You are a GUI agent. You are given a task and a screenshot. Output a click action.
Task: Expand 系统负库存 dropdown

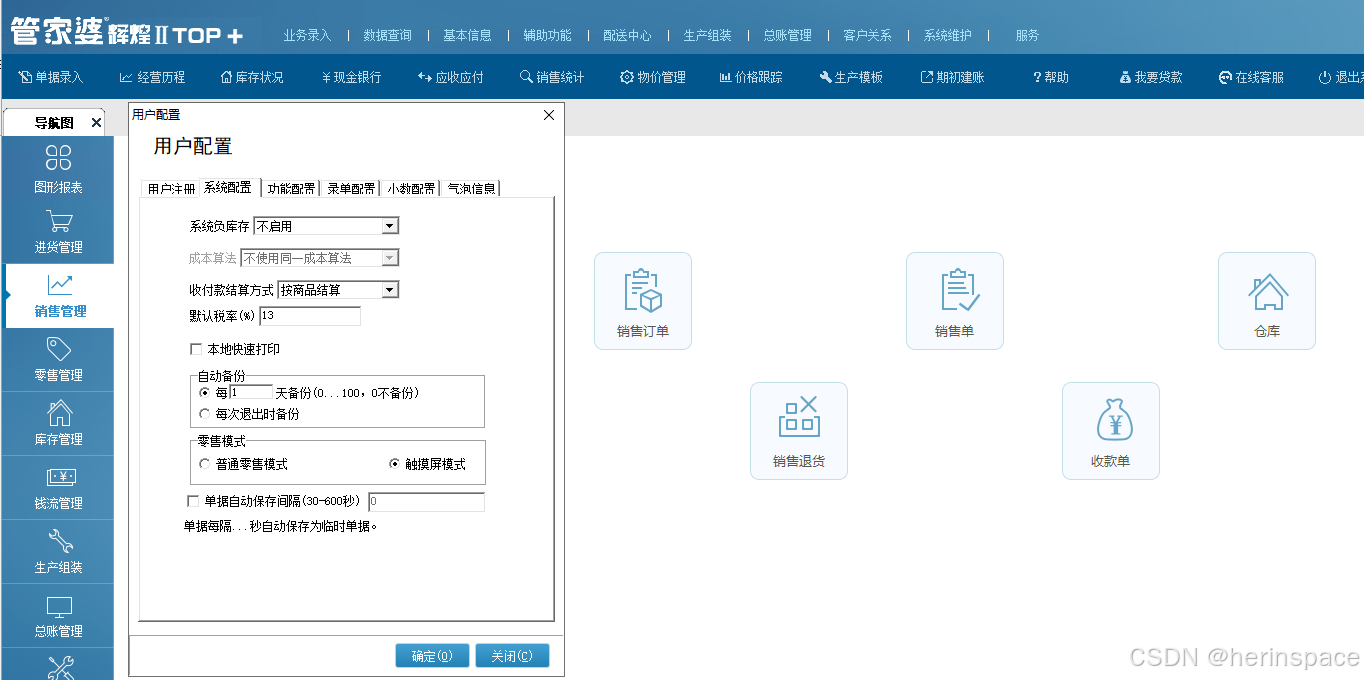click(390, 226)
